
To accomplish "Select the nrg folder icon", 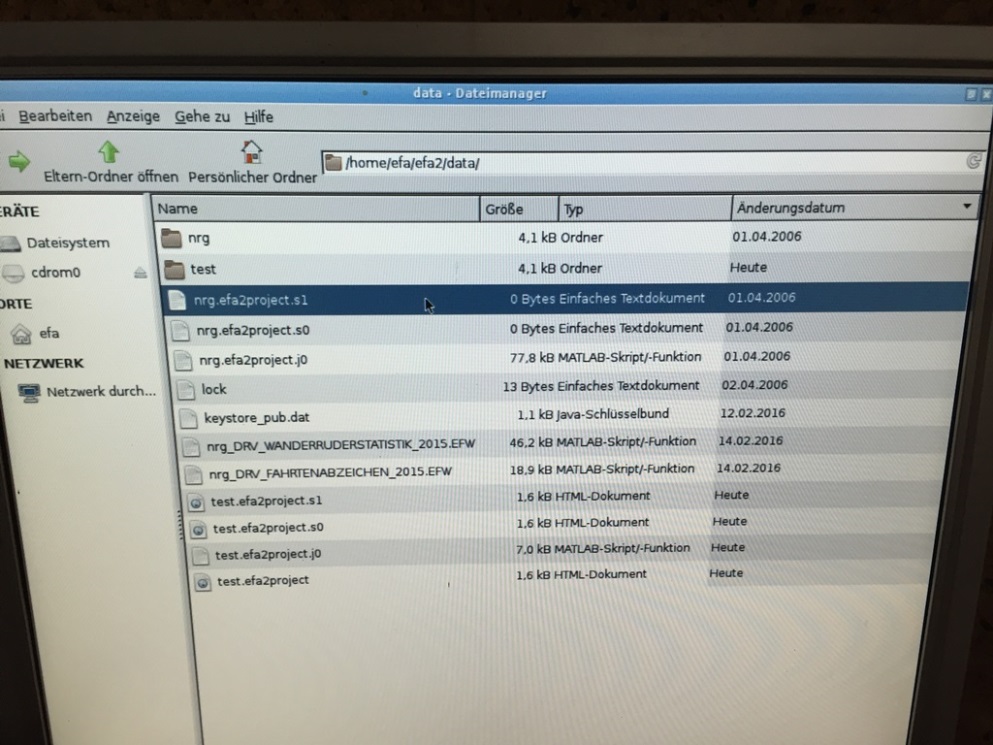I will (173, 239).
